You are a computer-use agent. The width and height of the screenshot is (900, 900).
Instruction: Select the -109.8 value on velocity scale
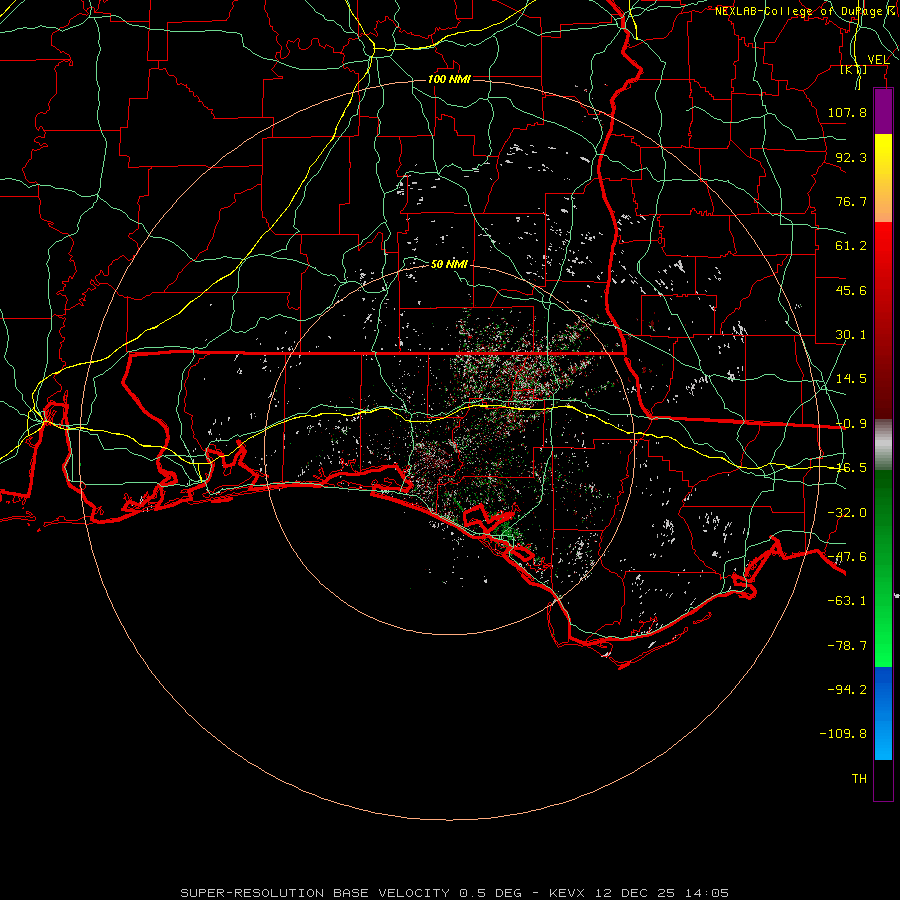[x=843, y=734]
